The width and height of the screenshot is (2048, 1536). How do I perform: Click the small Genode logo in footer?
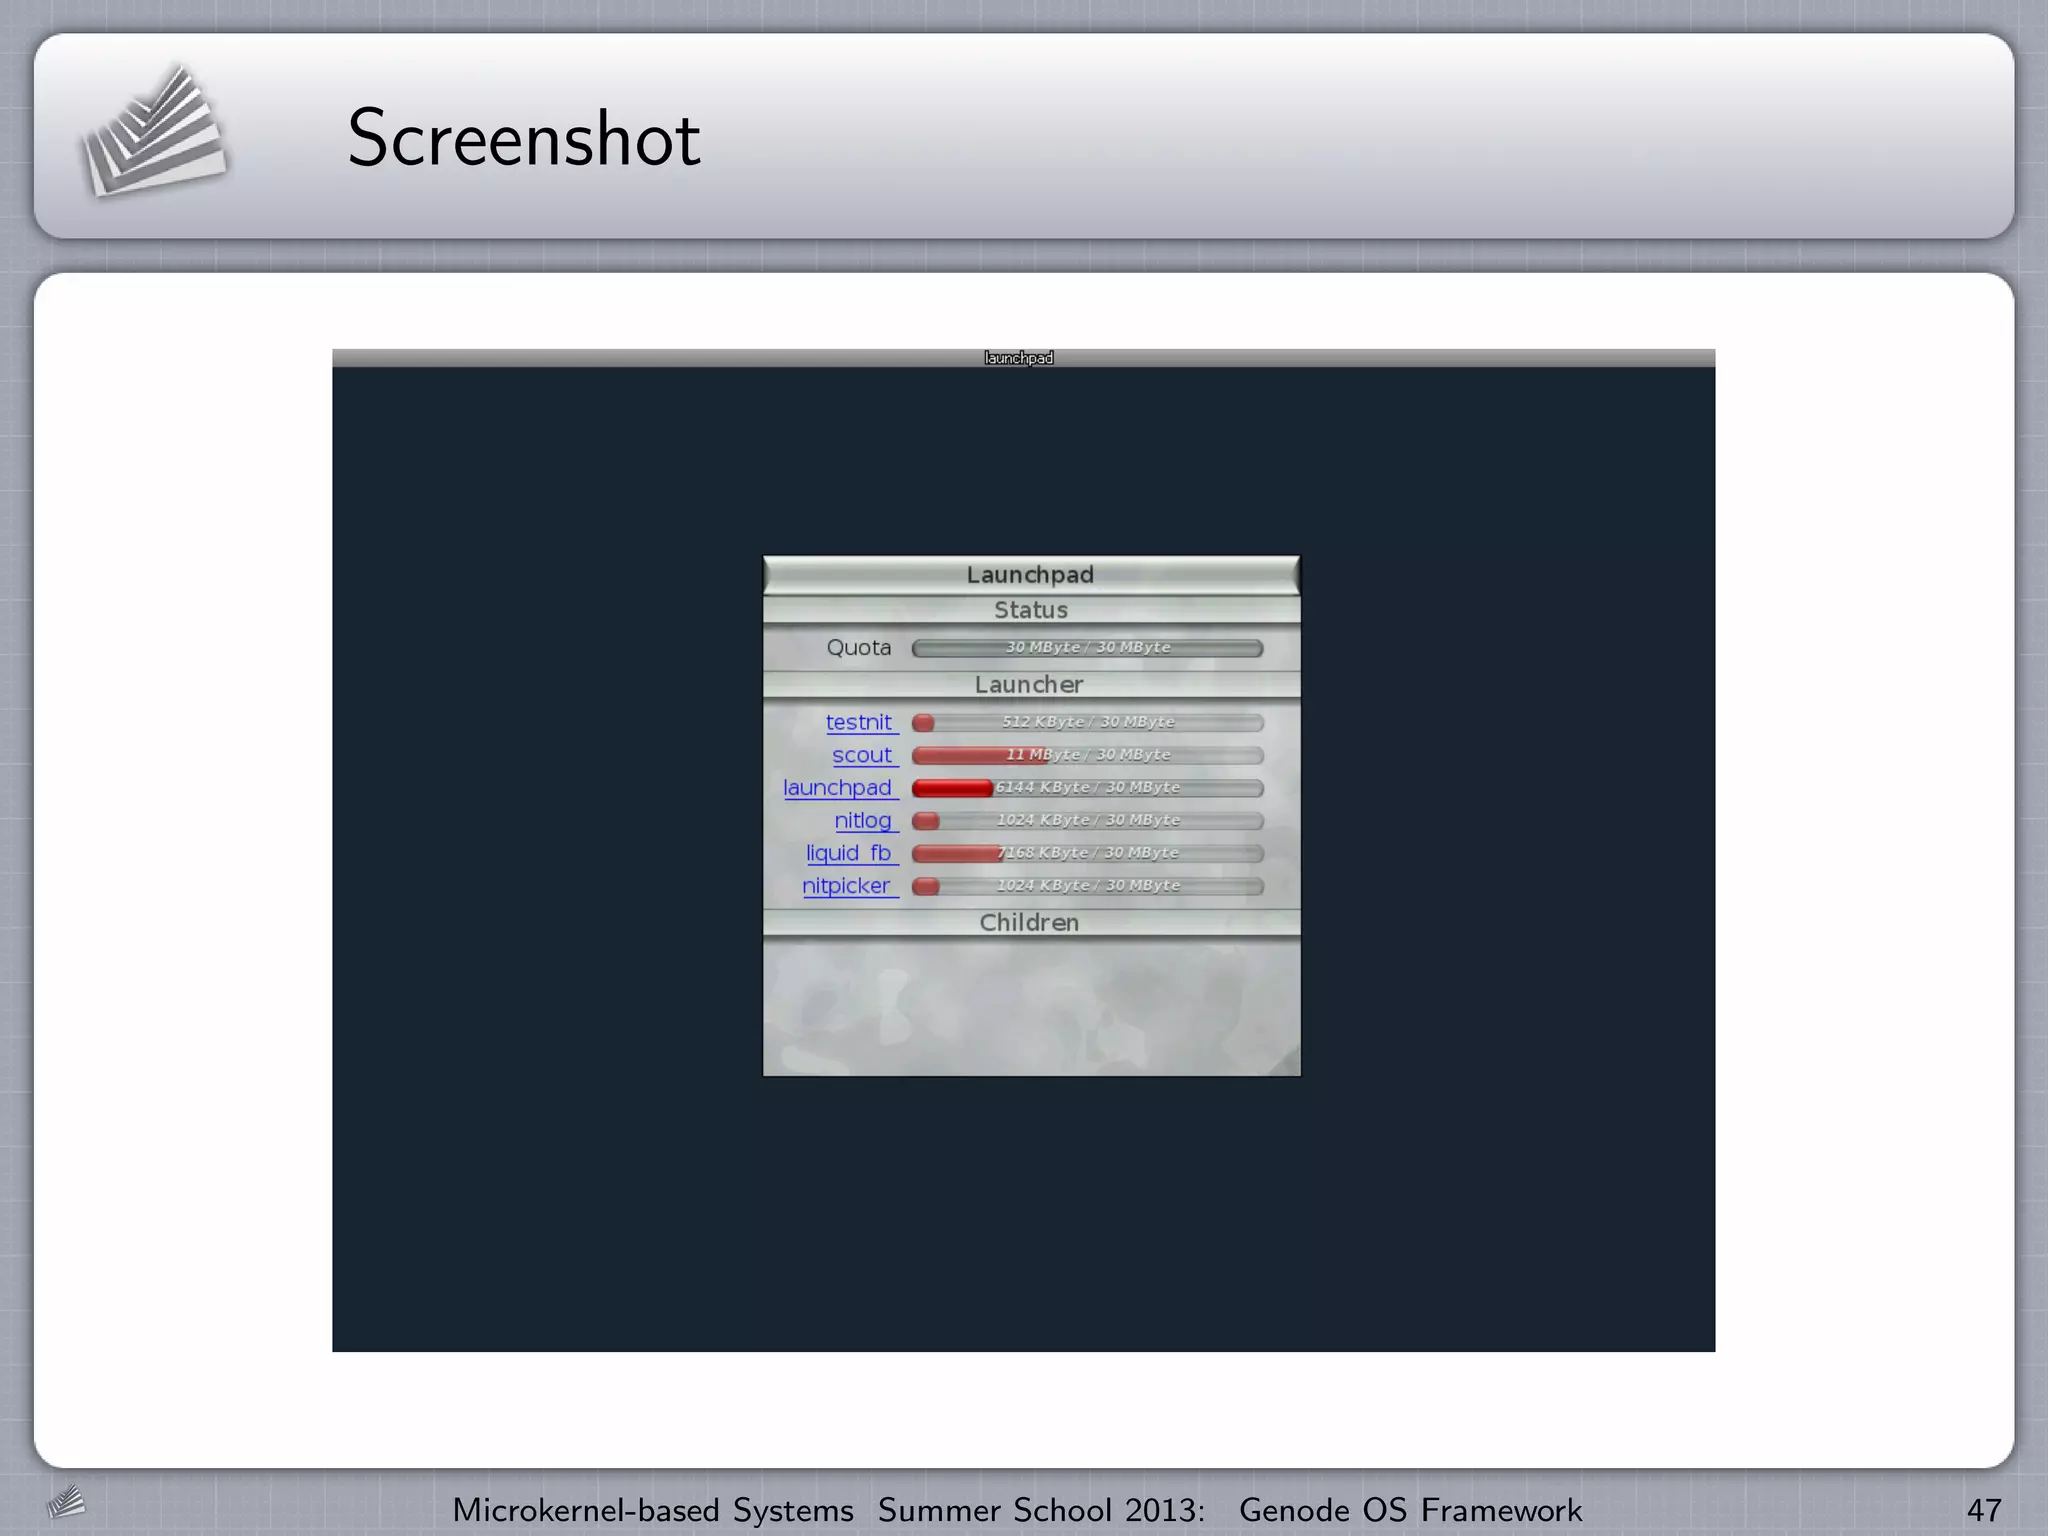(67, 1502)
